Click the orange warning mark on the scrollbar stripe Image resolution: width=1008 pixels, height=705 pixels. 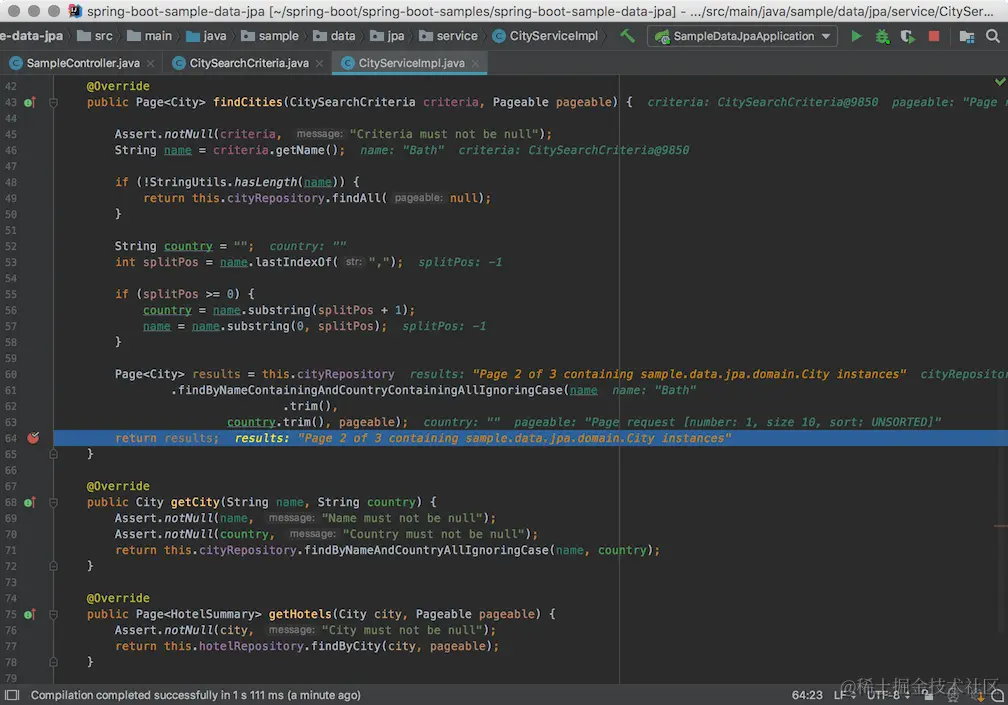coord(1000,526)
